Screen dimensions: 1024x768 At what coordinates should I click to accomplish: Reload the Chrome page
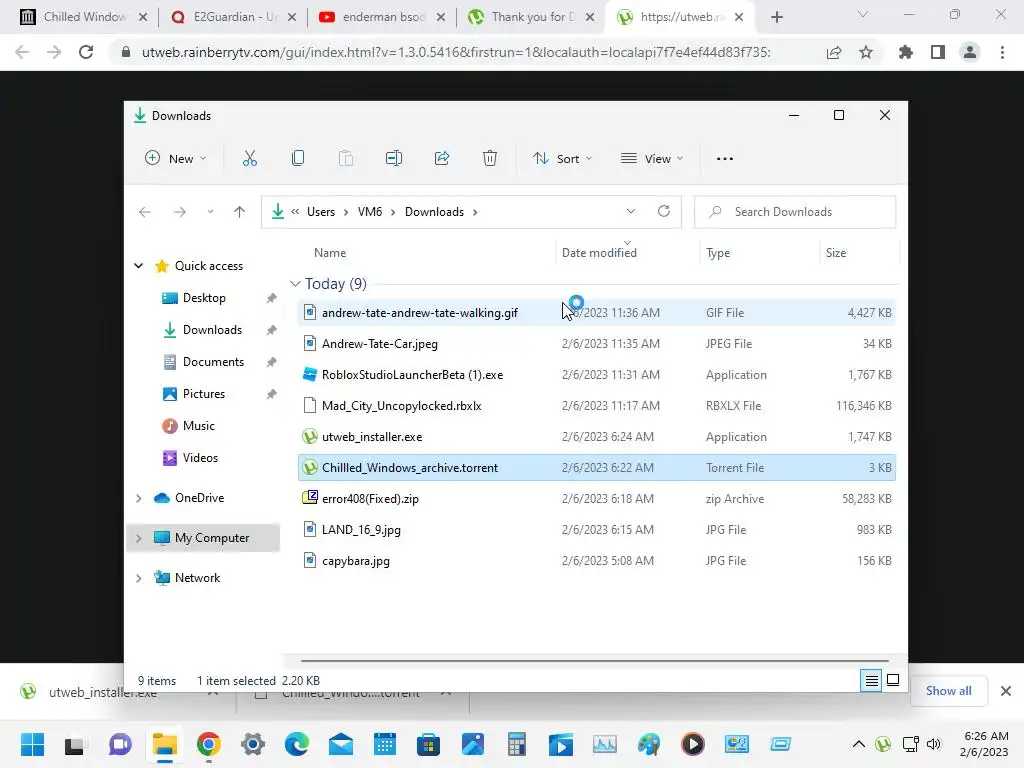(86, 52)
